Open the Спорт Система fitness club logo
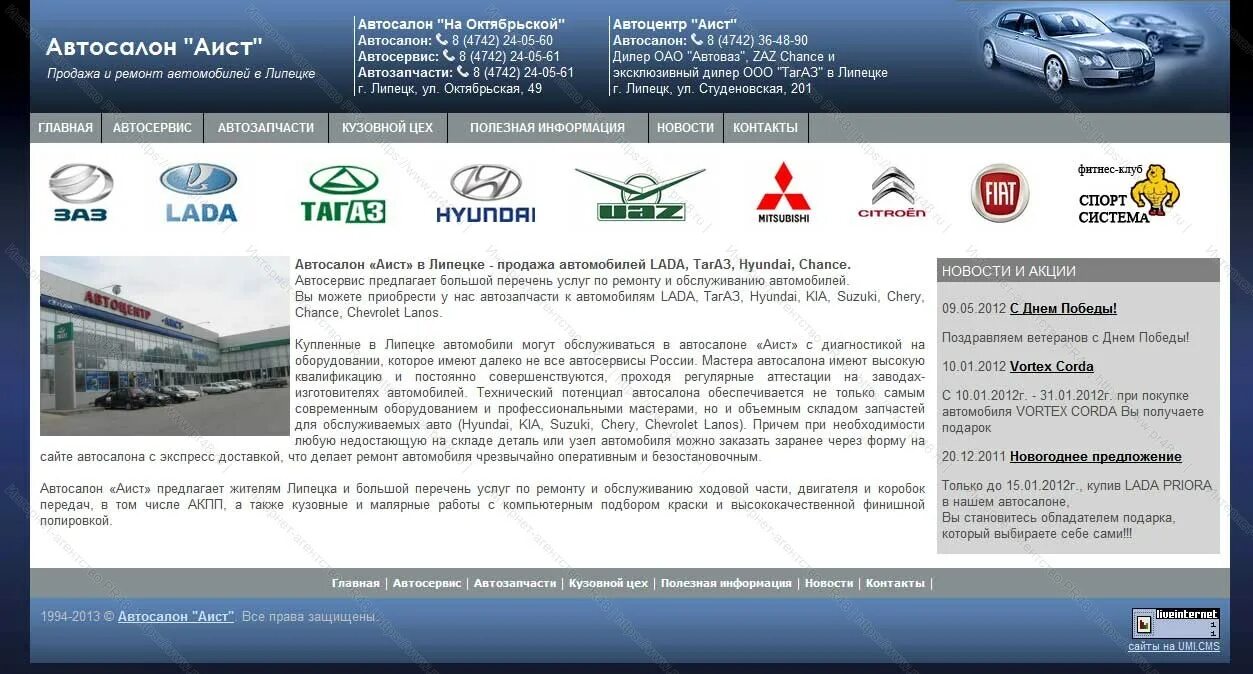Screen dimensions: 1253x674 click(x=1129, y=194)
